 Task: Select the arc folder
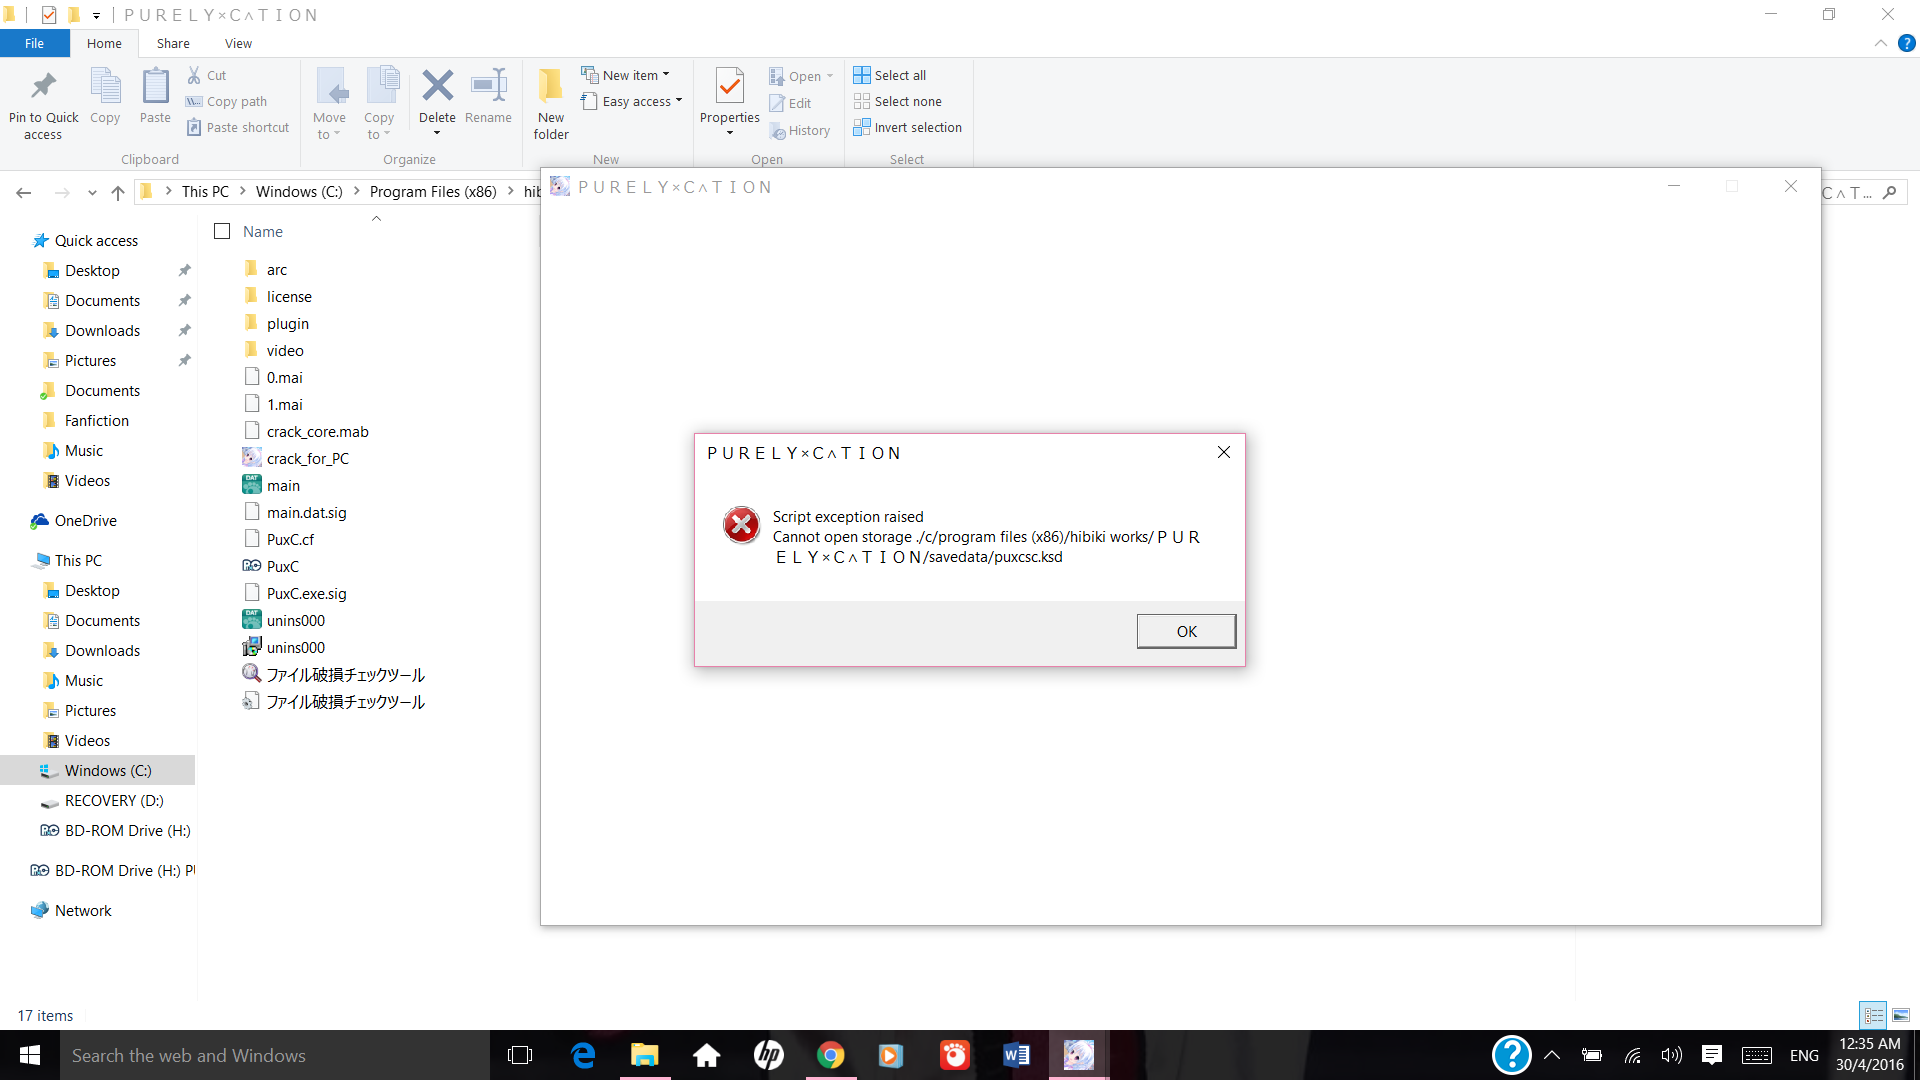click(277, 269)
